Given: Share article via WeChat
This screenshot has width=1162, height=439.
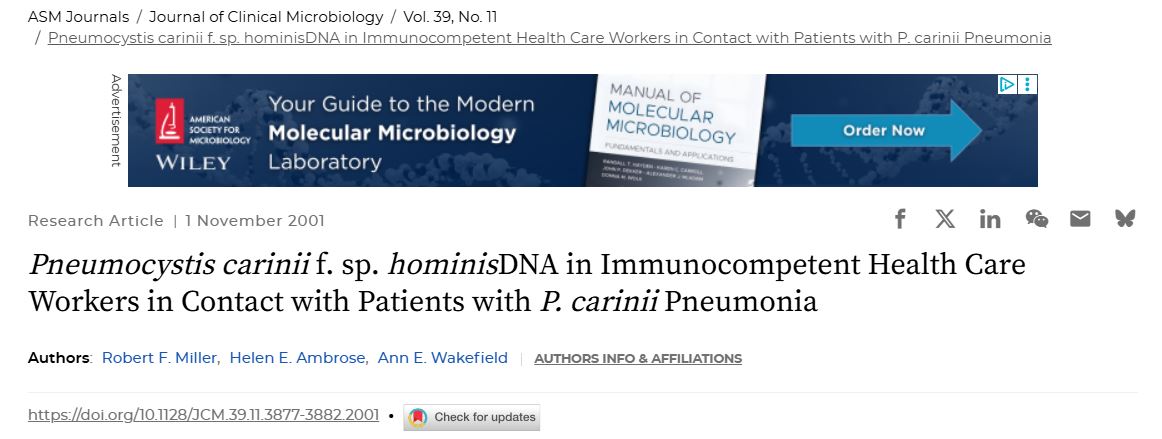Looking at the screenshot, I should [1036, 219].
